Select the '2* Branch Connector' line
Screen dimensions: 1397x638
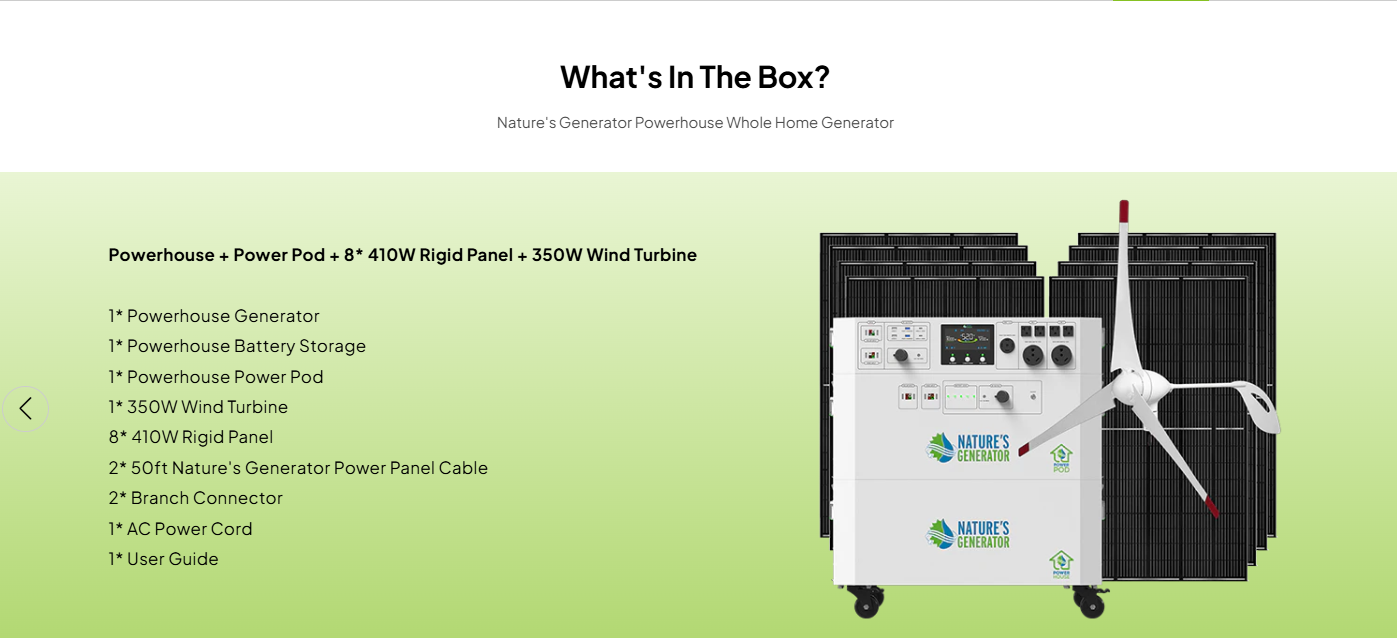pyautogui.click(x=196, y=498)
